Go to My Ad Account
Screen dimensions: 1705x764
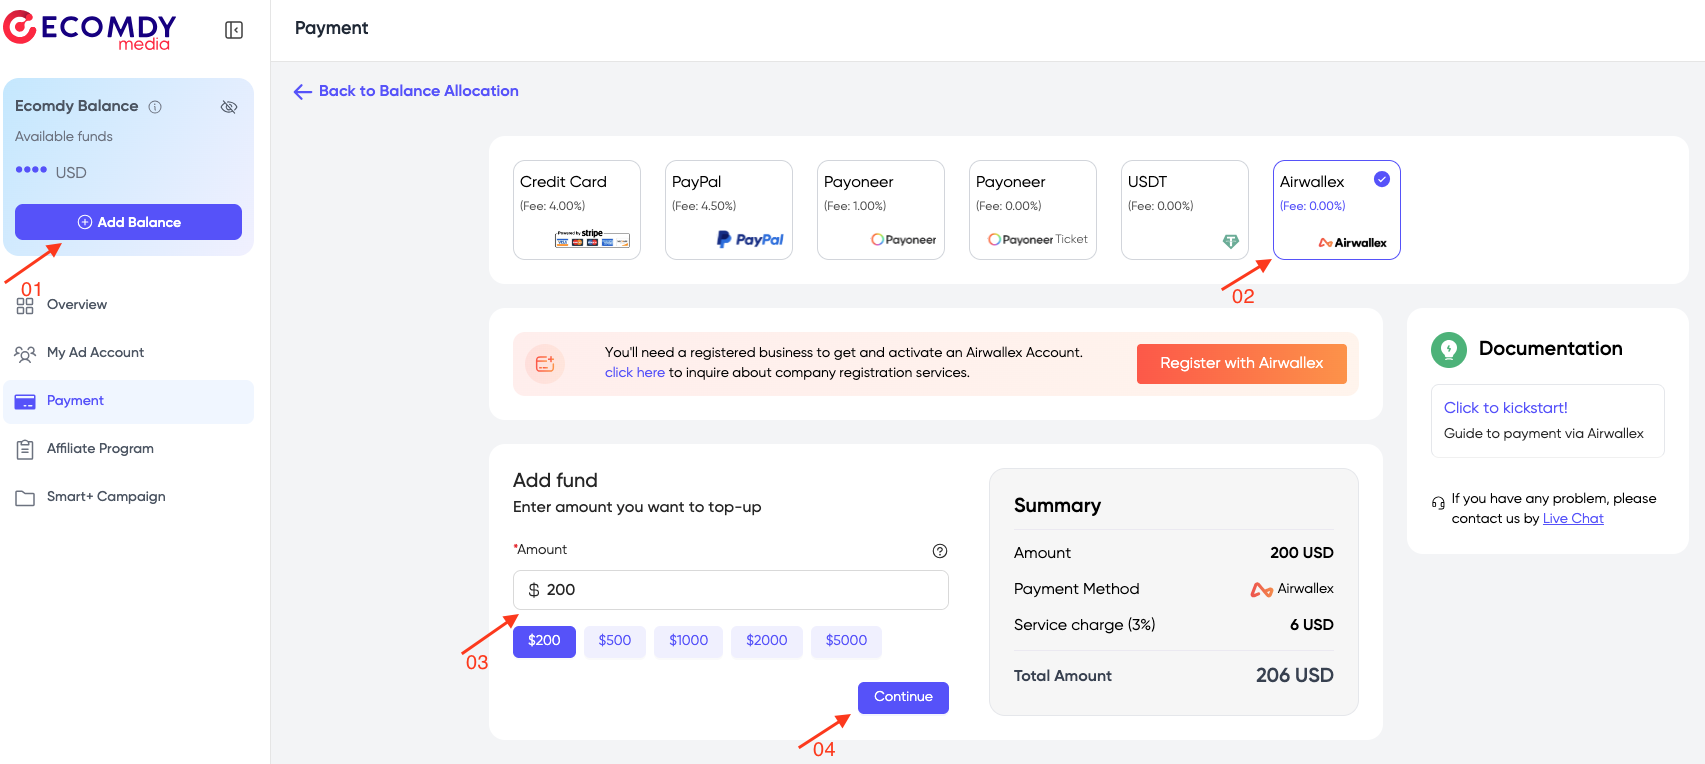point(95,352)
